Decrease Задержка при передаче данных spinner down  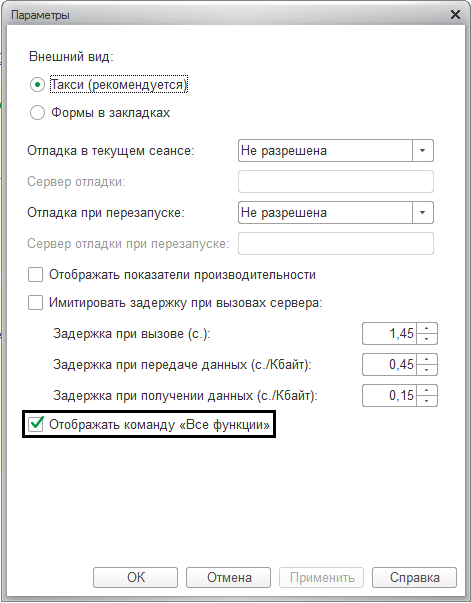pyautogui.click(x=427, y=370)
